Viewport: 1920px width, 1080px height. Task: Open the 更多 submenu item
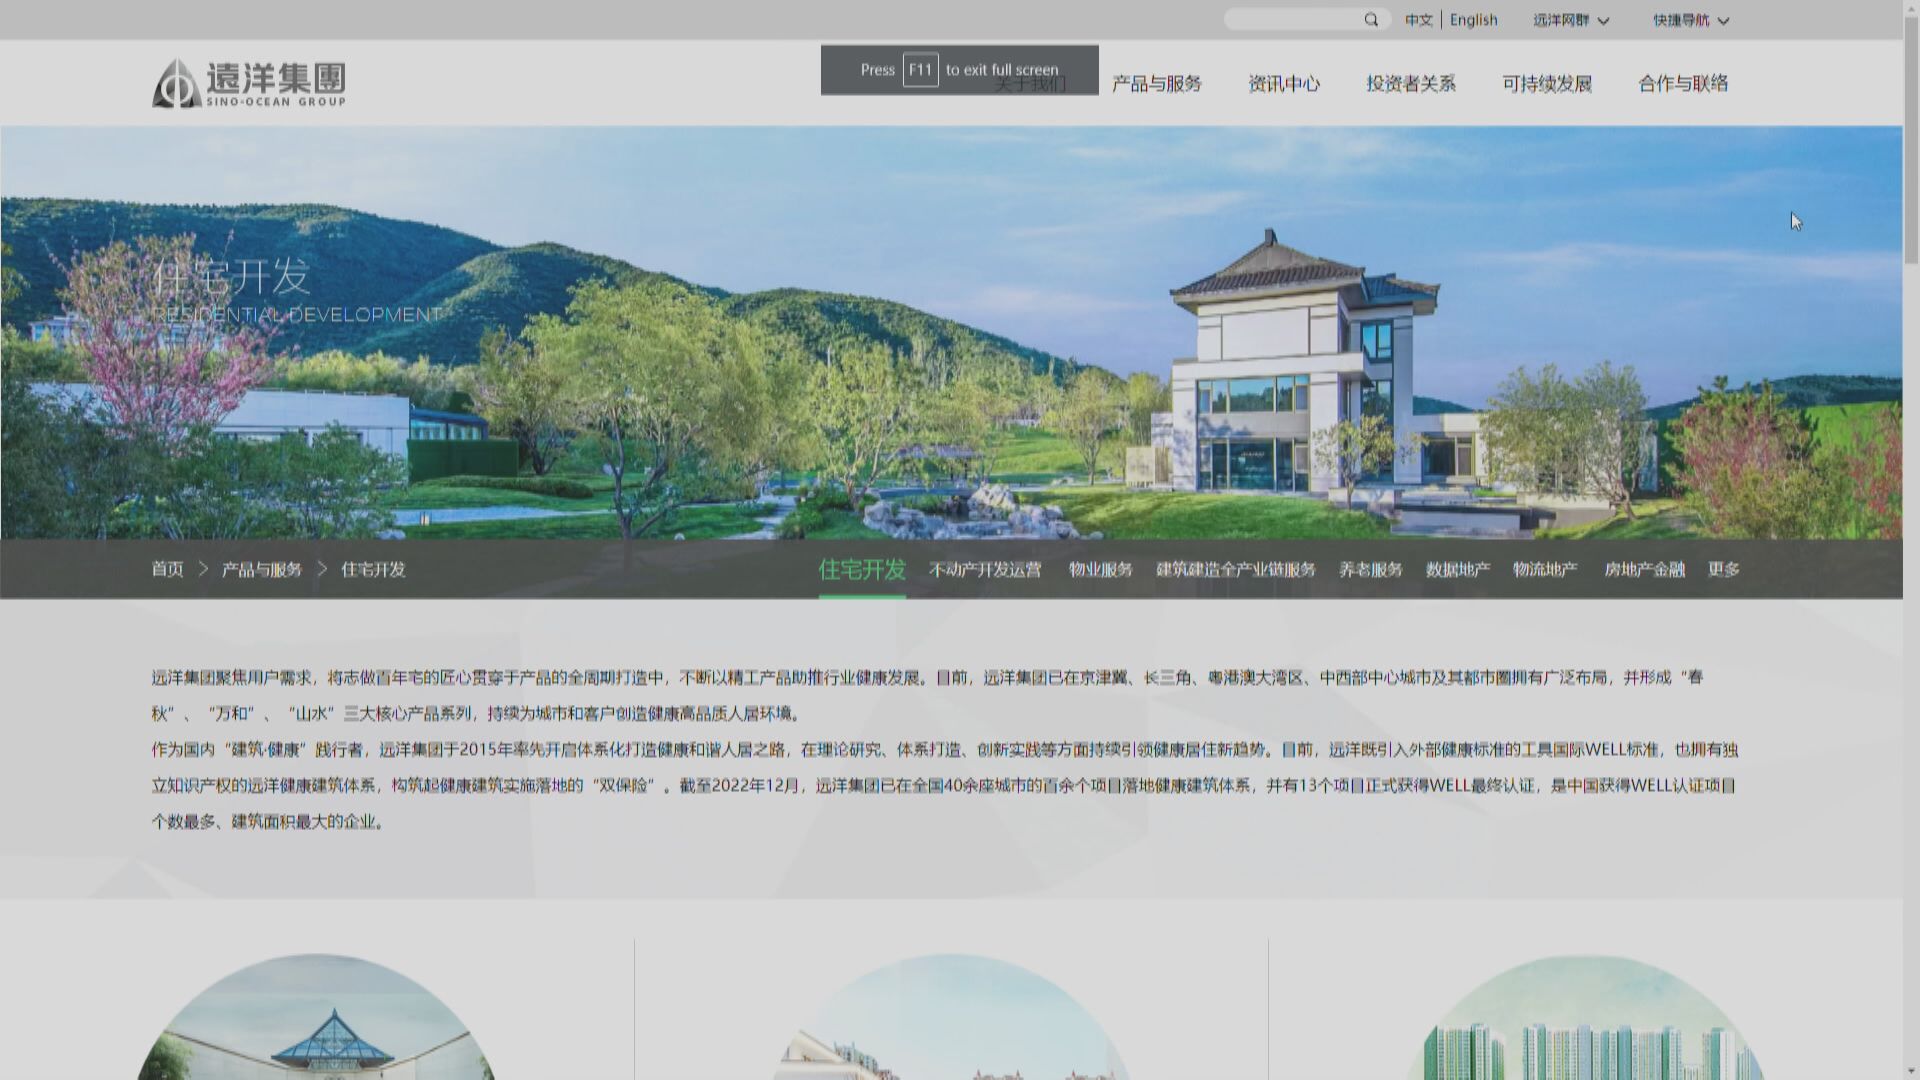point(1723,569)
